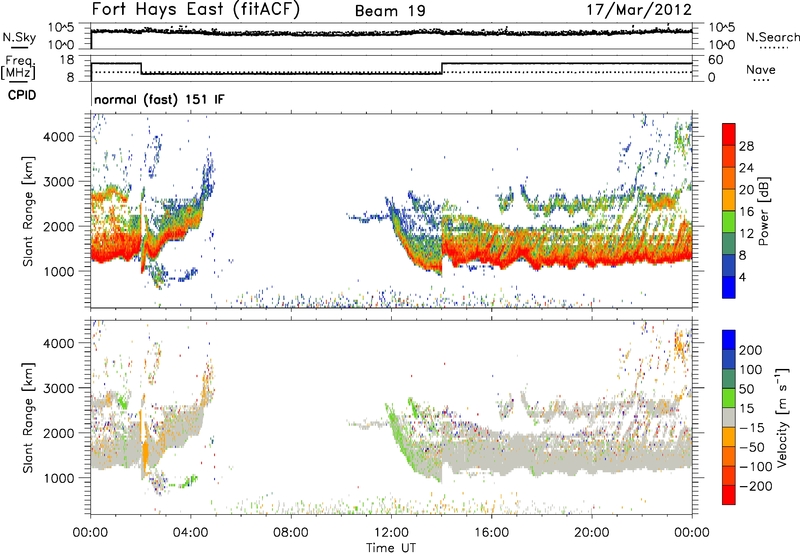Click the "20:00" time tick label

pos(592,533)
